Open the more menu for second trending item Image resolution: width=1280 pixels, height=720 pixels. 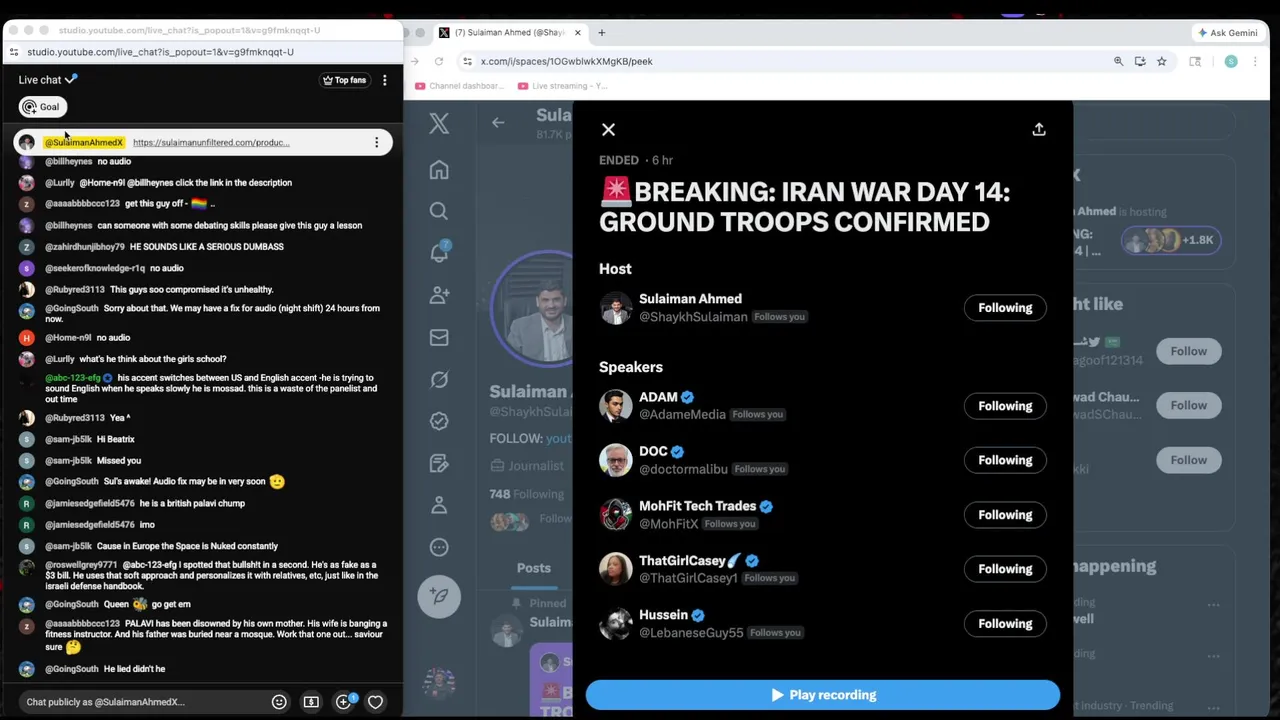pyautogui.click(x=1213, y=654)
